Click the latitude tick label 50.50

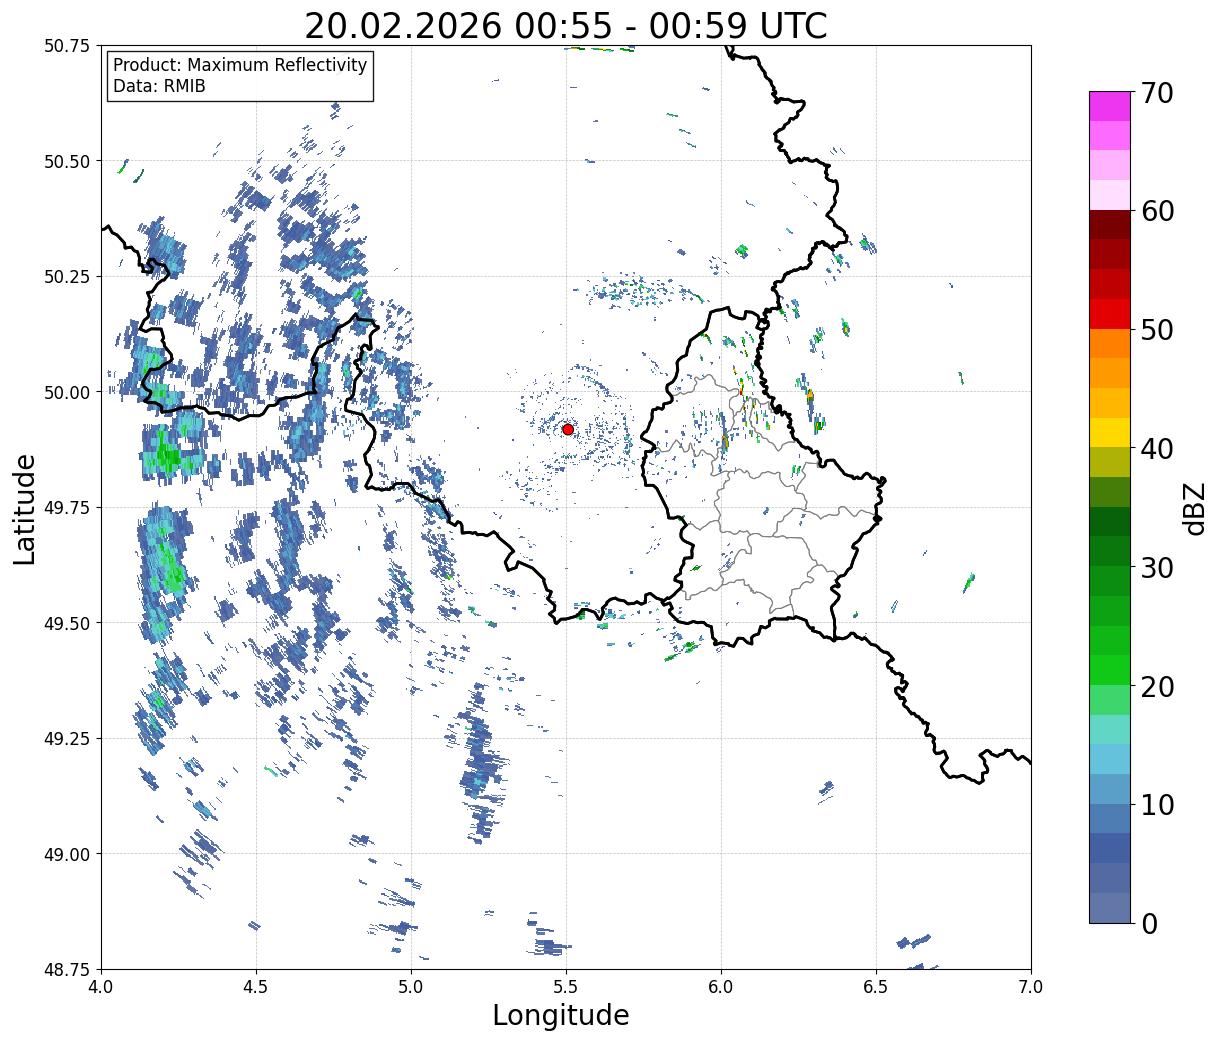click(67, 161)
